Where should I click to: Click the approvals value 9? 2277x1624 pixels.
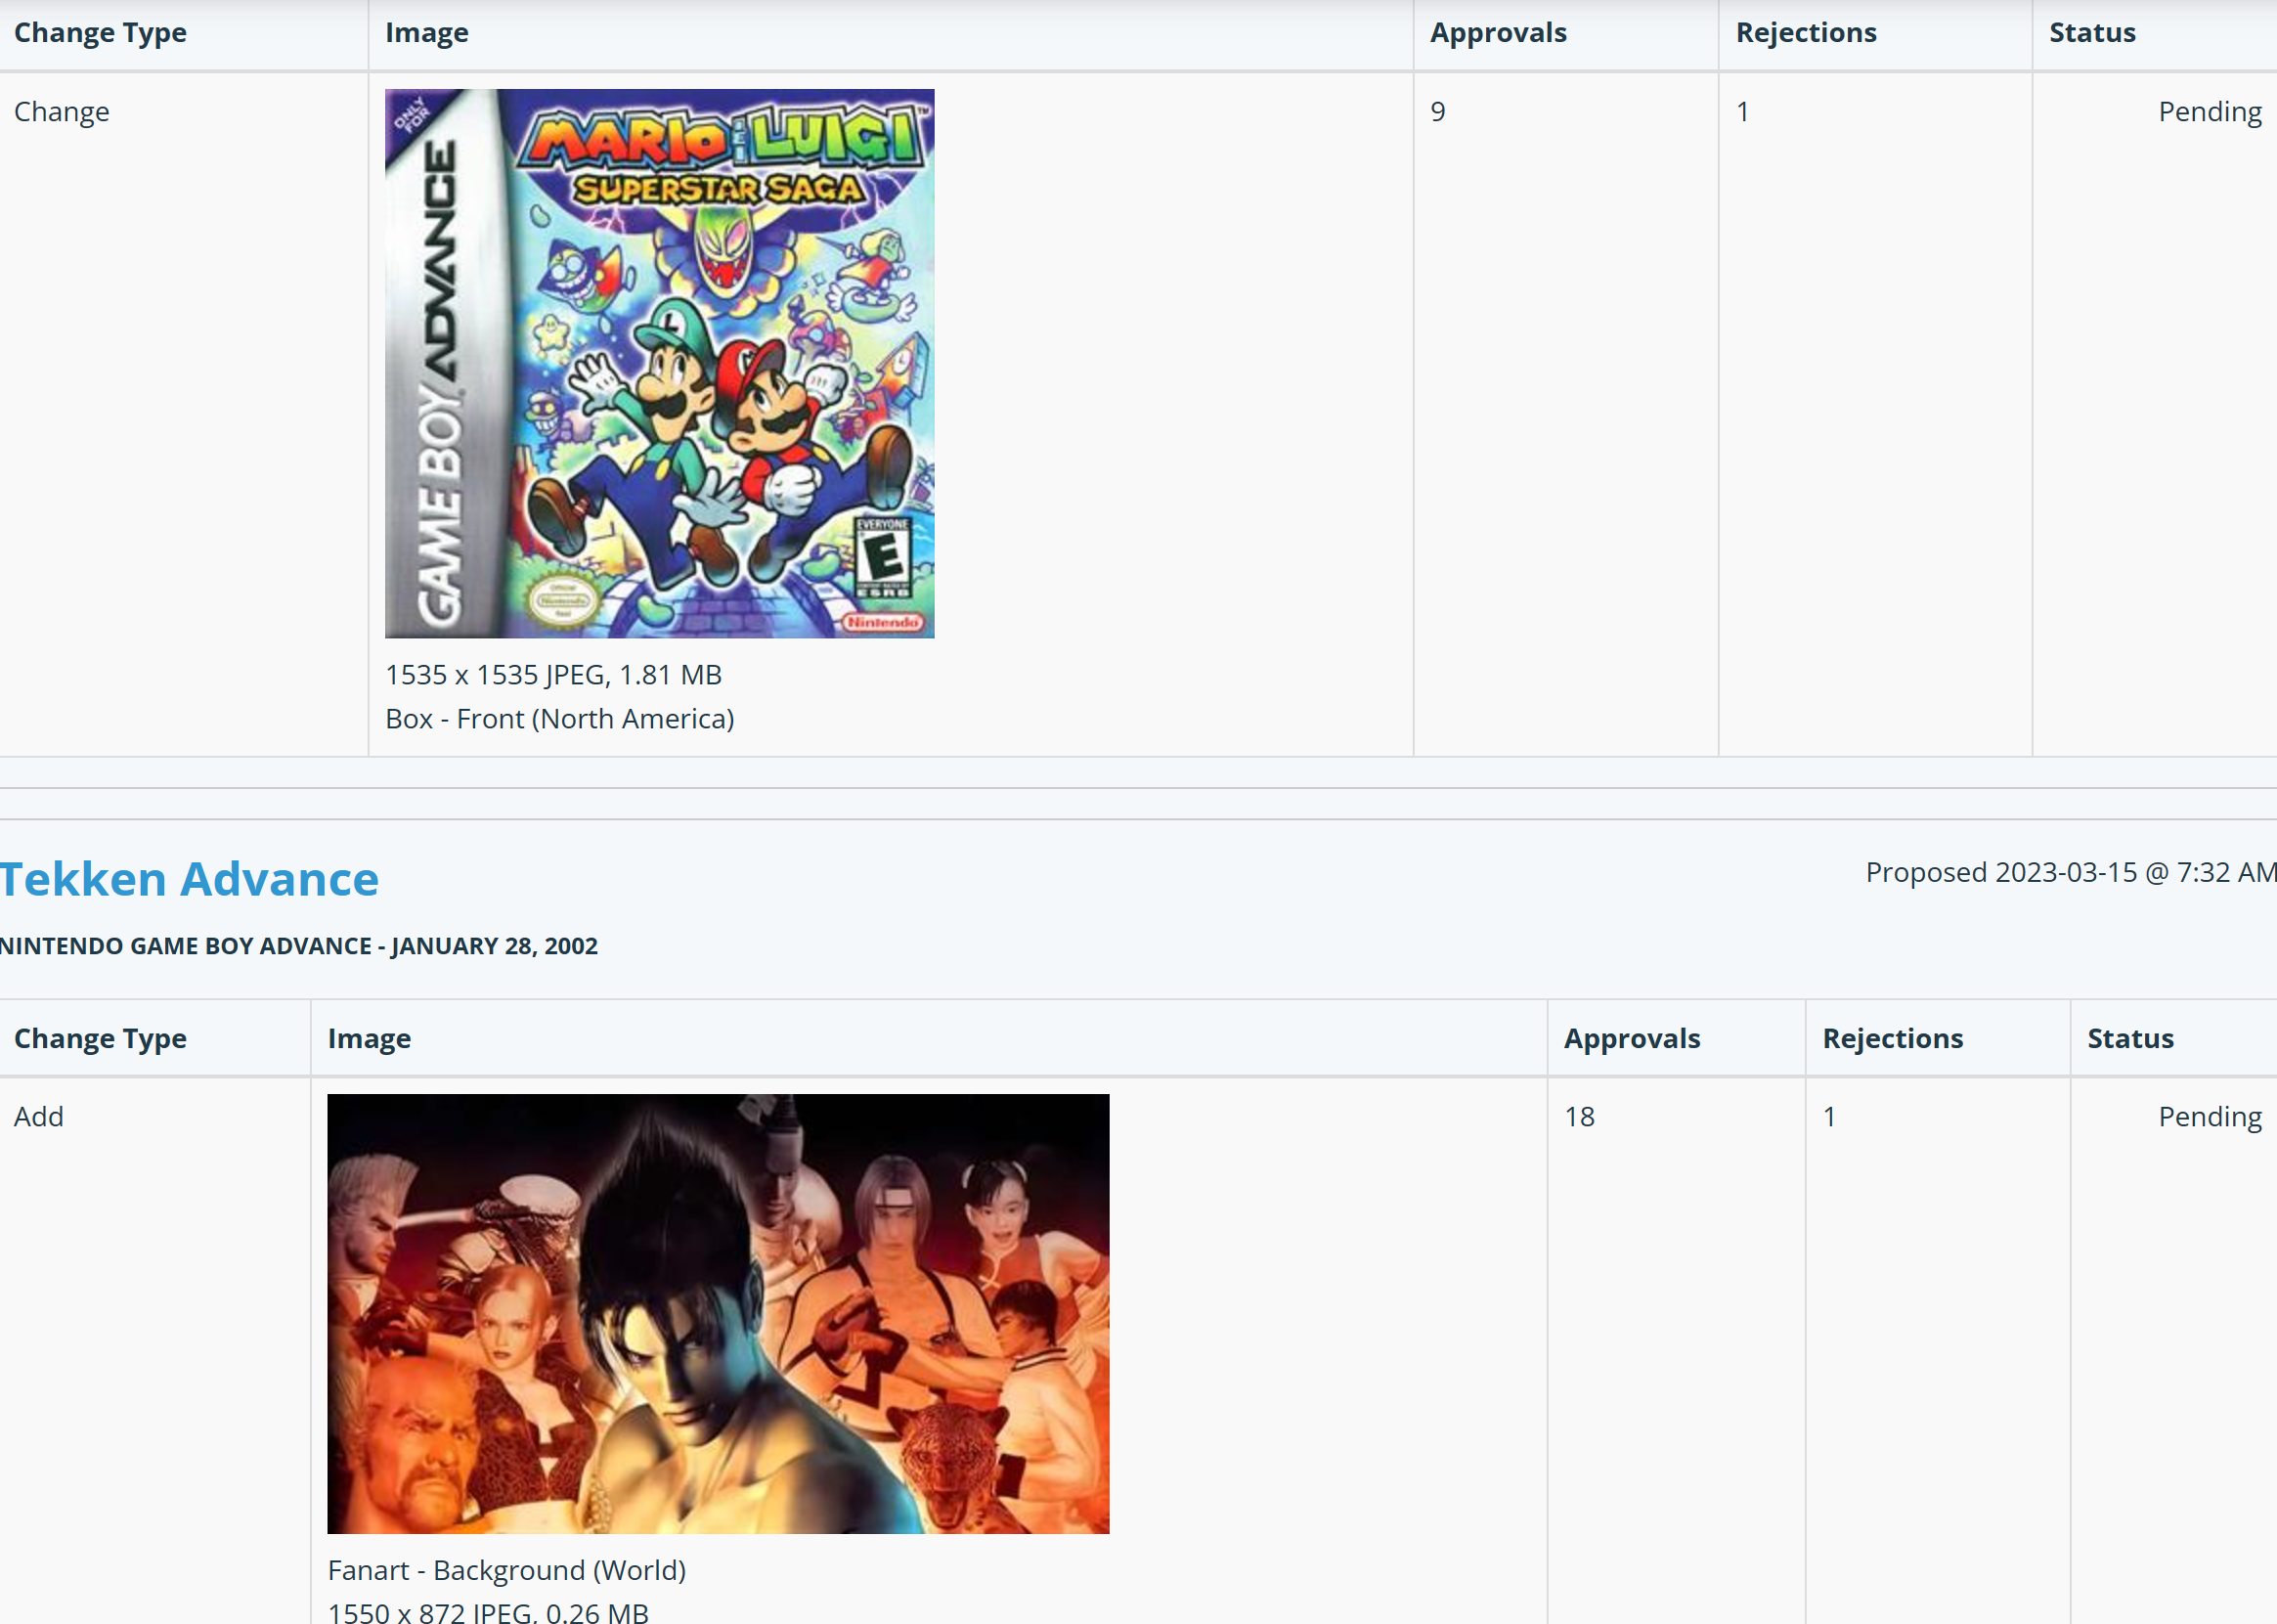(x=1438, y=112)
